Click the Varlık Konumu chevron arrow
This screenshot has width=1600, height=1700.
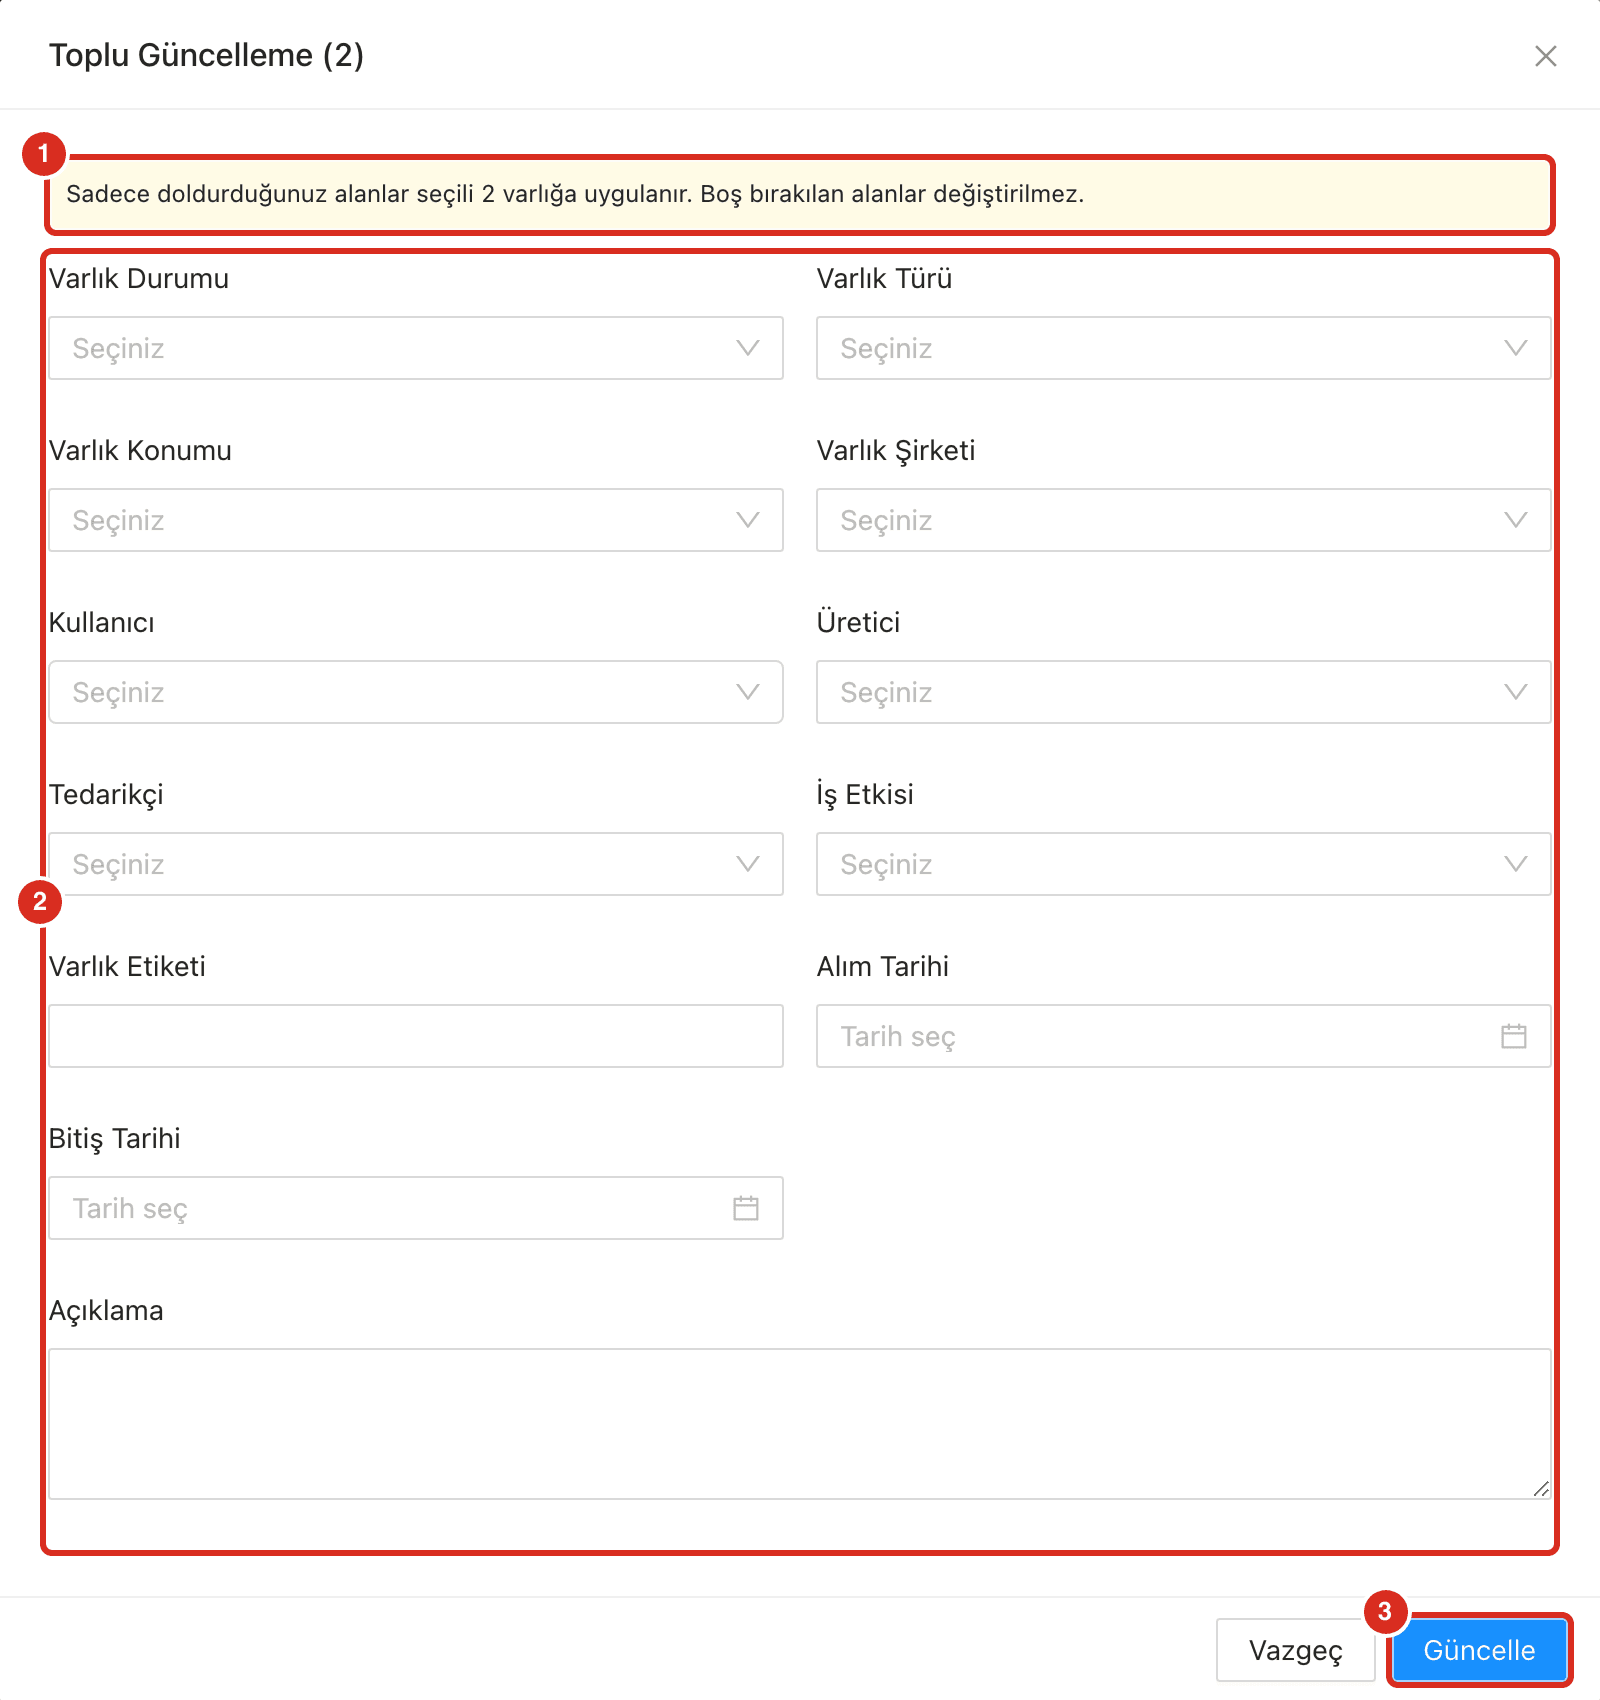(748, 520)
